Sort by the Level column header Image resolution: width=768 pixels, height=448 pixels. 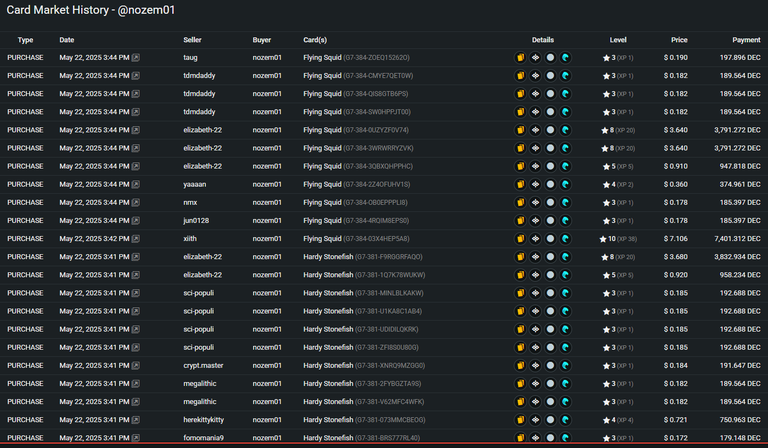pyautogui.click(x=618, y=40)
